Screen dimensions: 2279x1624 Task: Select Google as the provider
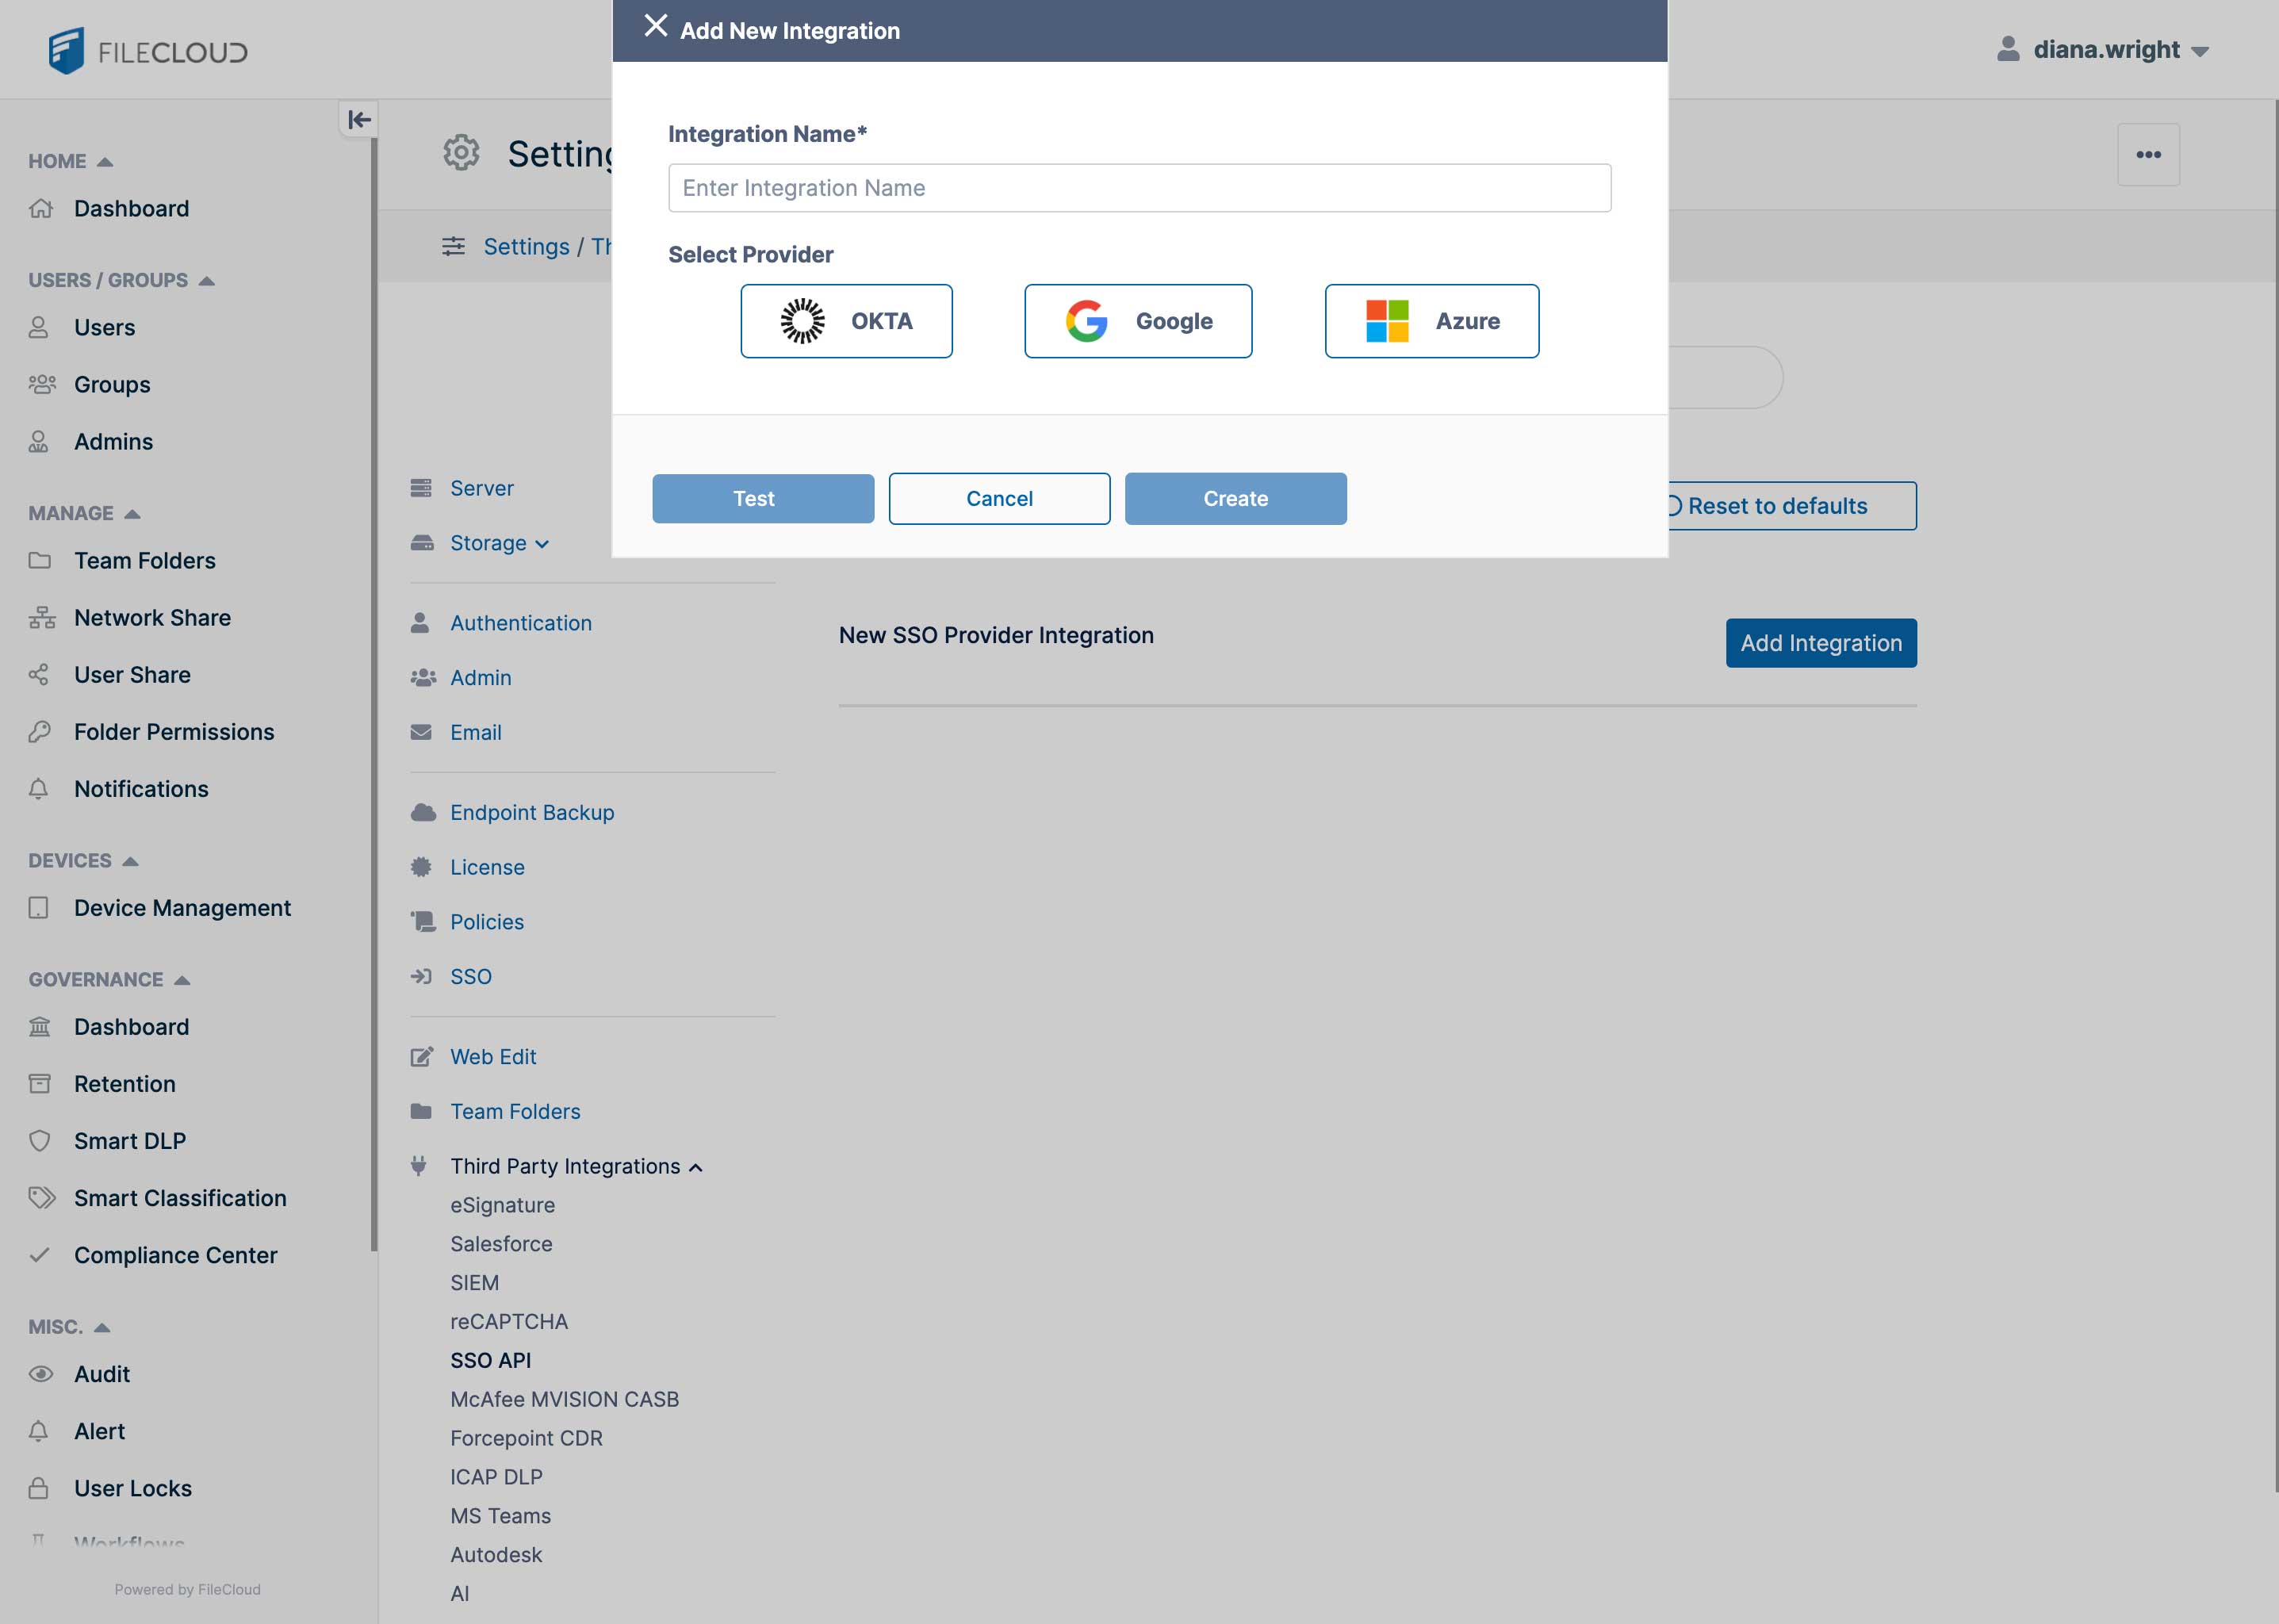click(x=1138, y=321)
